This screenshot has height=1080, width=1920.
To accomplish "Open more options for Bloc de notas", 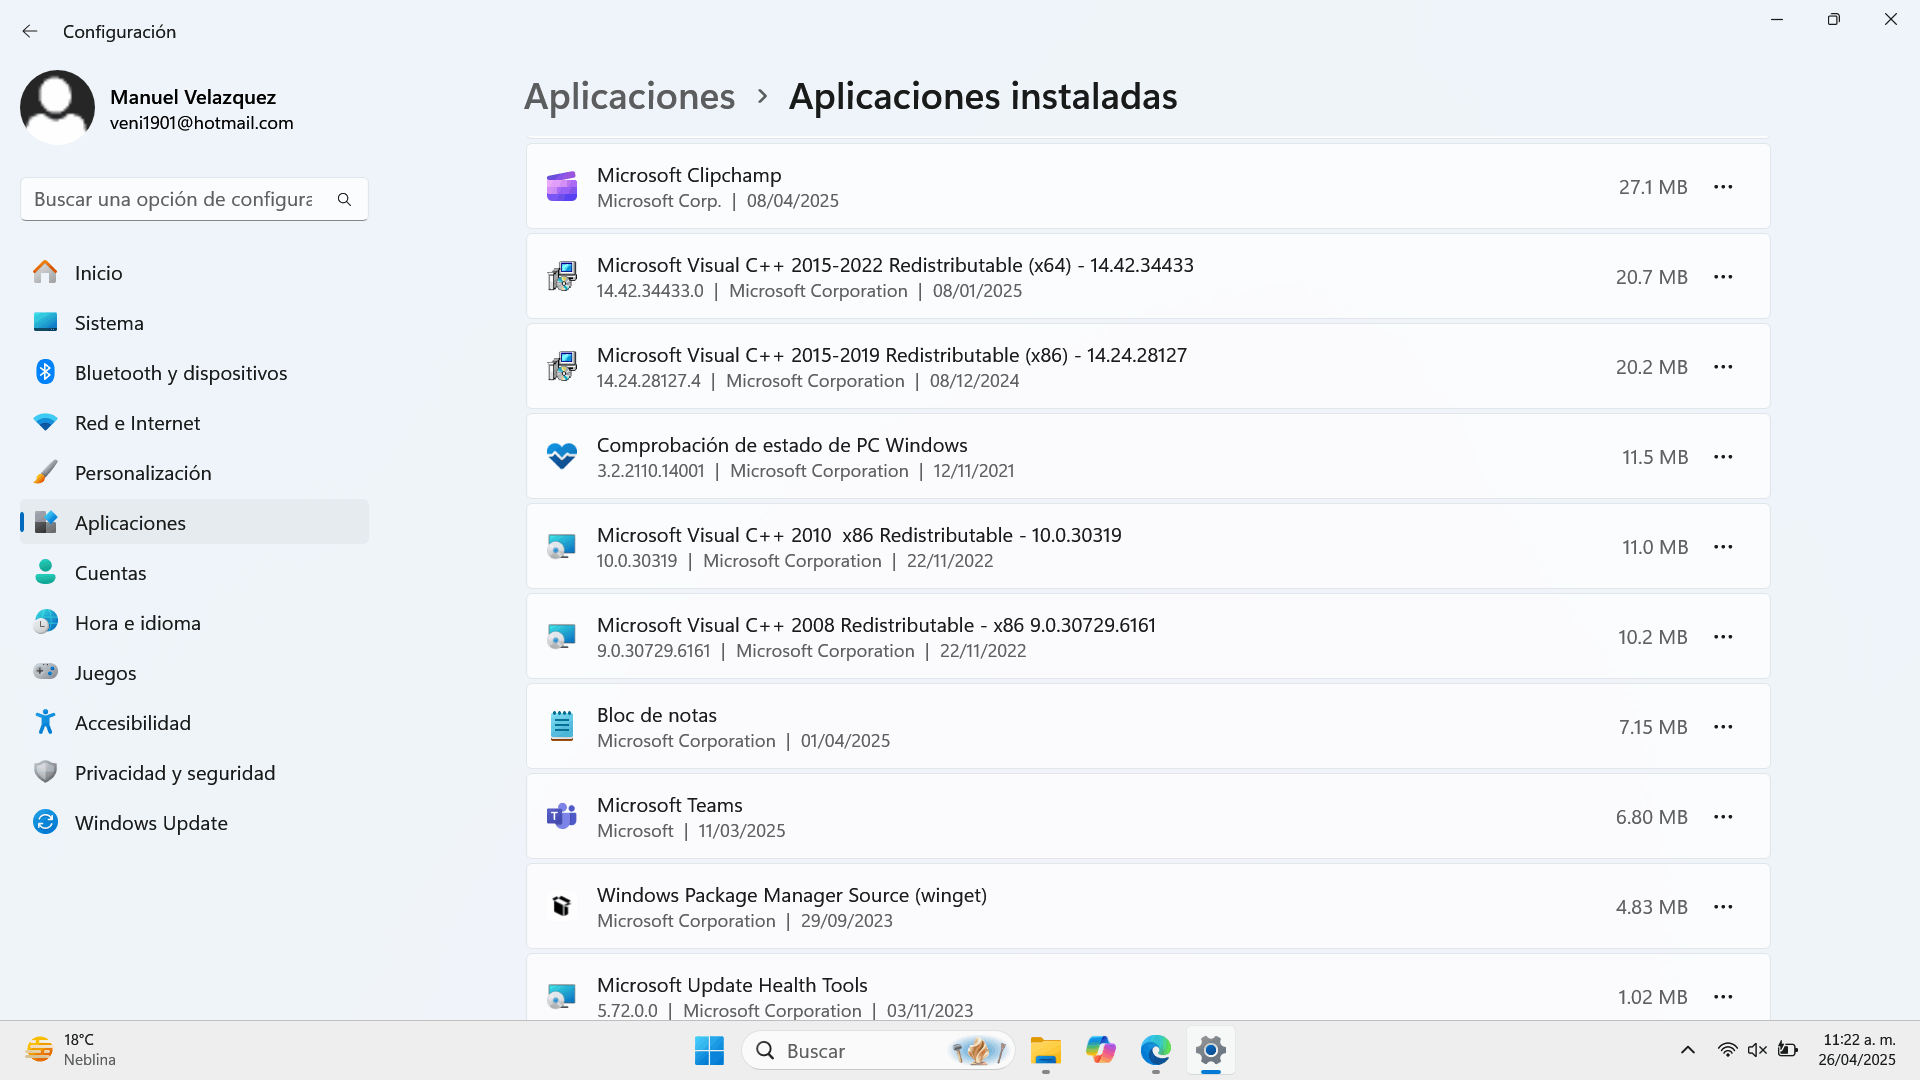I will click(1723, 727).
